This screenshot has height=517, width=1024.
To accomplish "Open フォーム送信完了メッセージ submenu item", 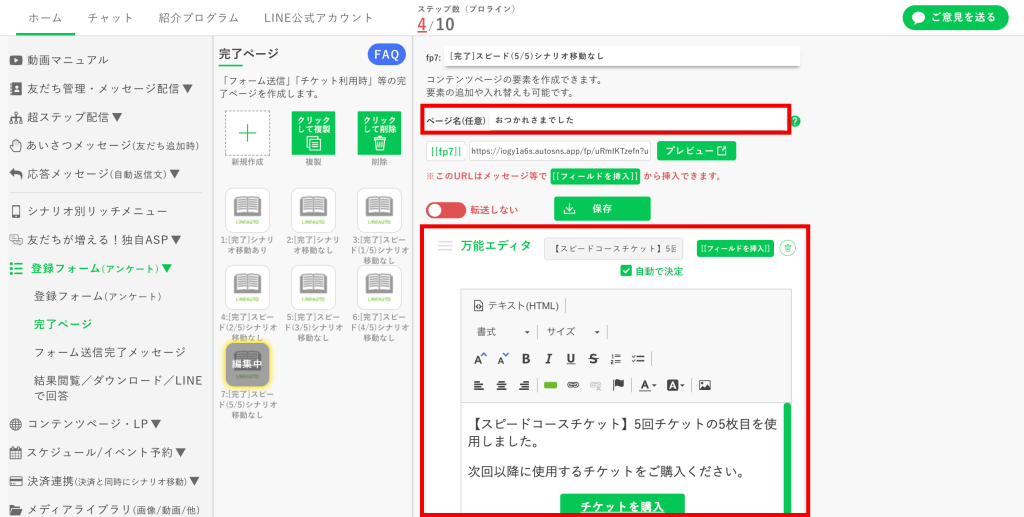I will tap(110, 352).
